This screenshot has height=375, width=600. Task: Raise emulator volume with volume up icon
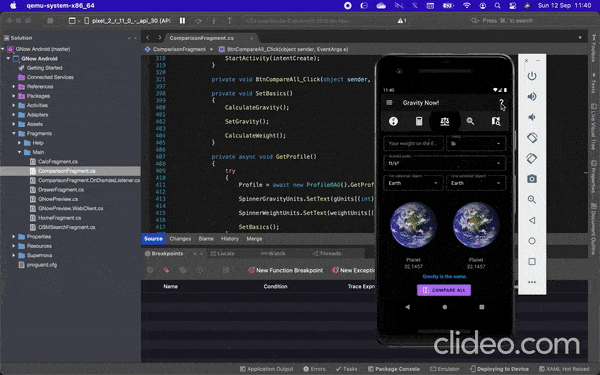[x=532, y=96]
